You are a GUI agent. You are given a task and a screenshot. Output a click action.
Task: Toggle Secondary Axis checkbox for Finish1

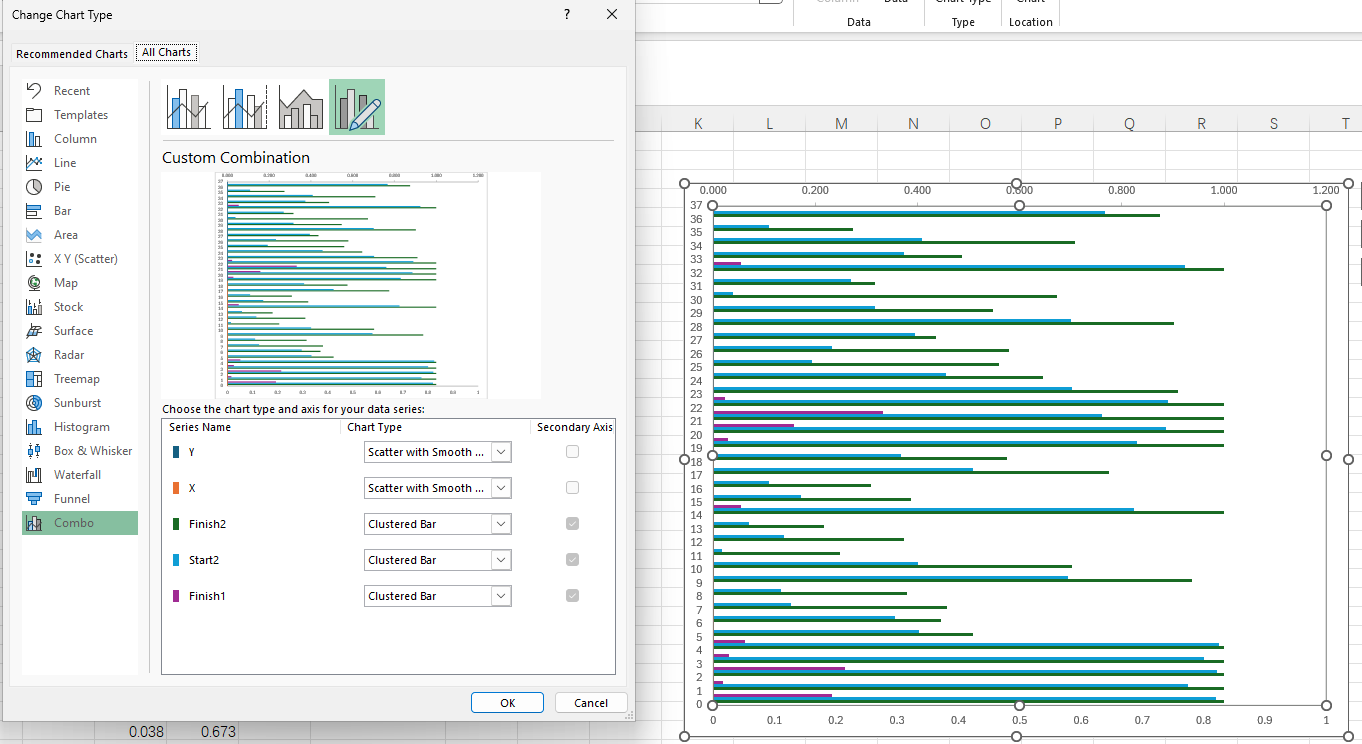pos(572,596)
